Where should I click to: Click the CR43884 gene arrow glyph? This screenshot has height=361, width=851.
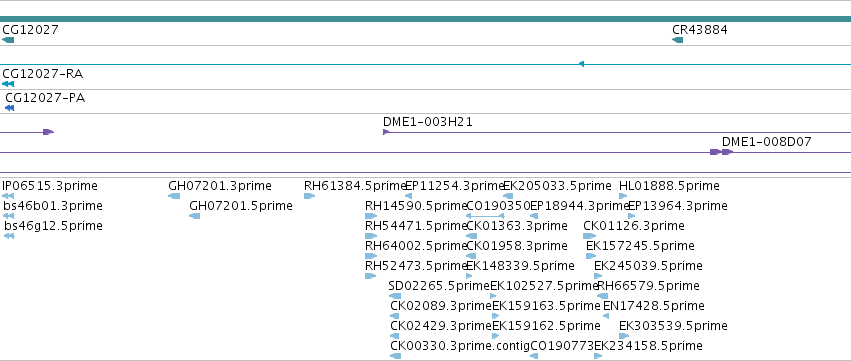tap(677, 40)
